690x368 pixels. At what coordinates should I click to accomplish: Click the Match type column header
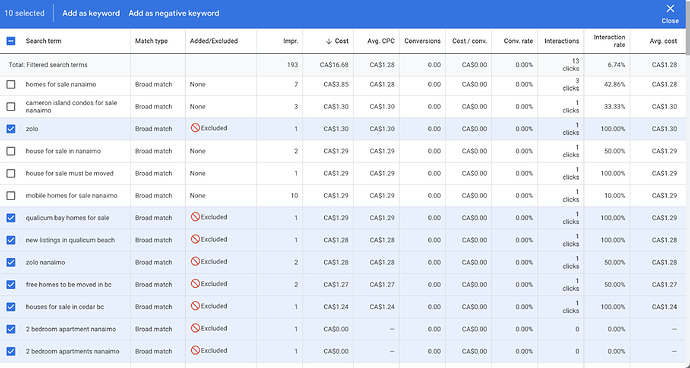[x=151, y=41]
